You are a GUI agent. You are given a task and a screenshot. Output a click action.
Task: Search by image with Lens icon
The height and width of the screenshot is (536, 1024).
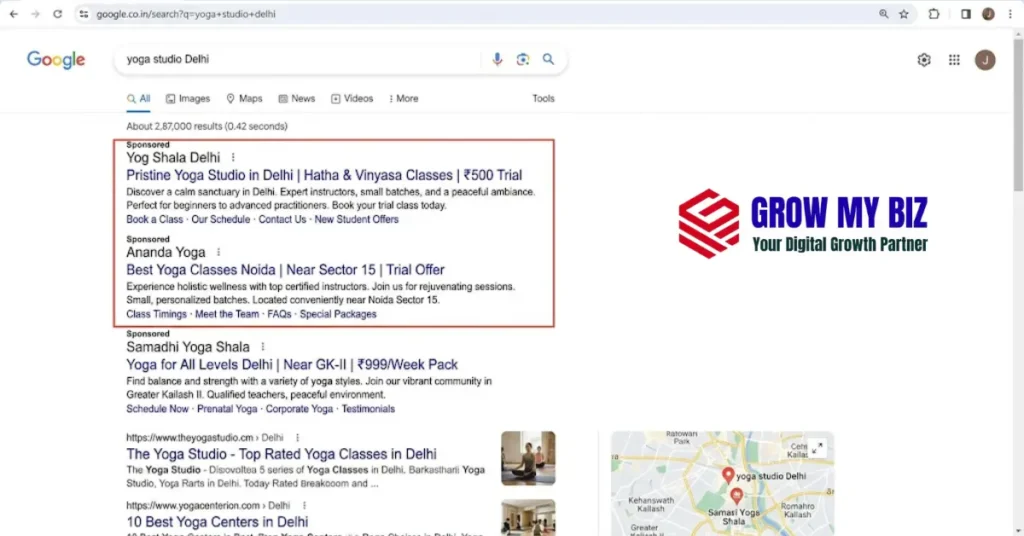click(x=522, y=59)
